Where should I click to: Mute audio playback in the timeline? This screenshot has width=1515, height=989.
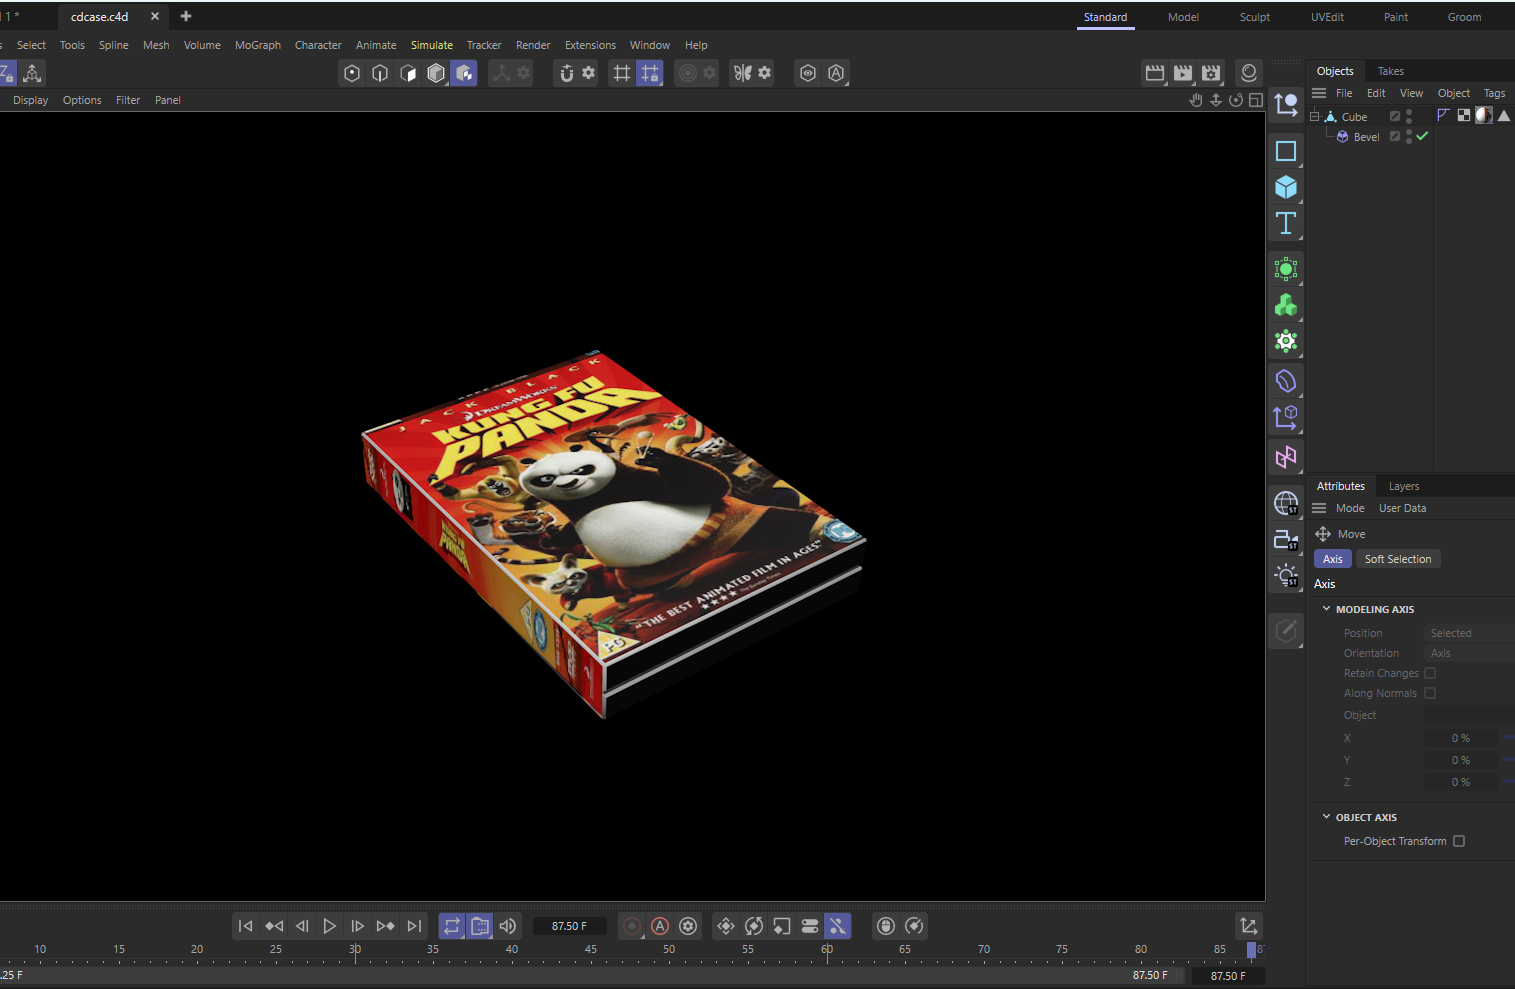[508, 925]
